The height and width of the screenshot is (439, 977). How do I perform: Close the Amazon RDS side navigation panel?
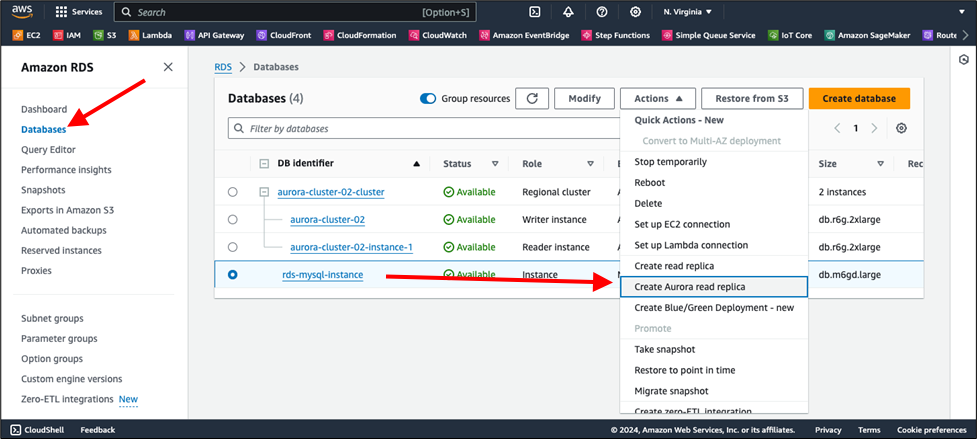pos(168,67)
